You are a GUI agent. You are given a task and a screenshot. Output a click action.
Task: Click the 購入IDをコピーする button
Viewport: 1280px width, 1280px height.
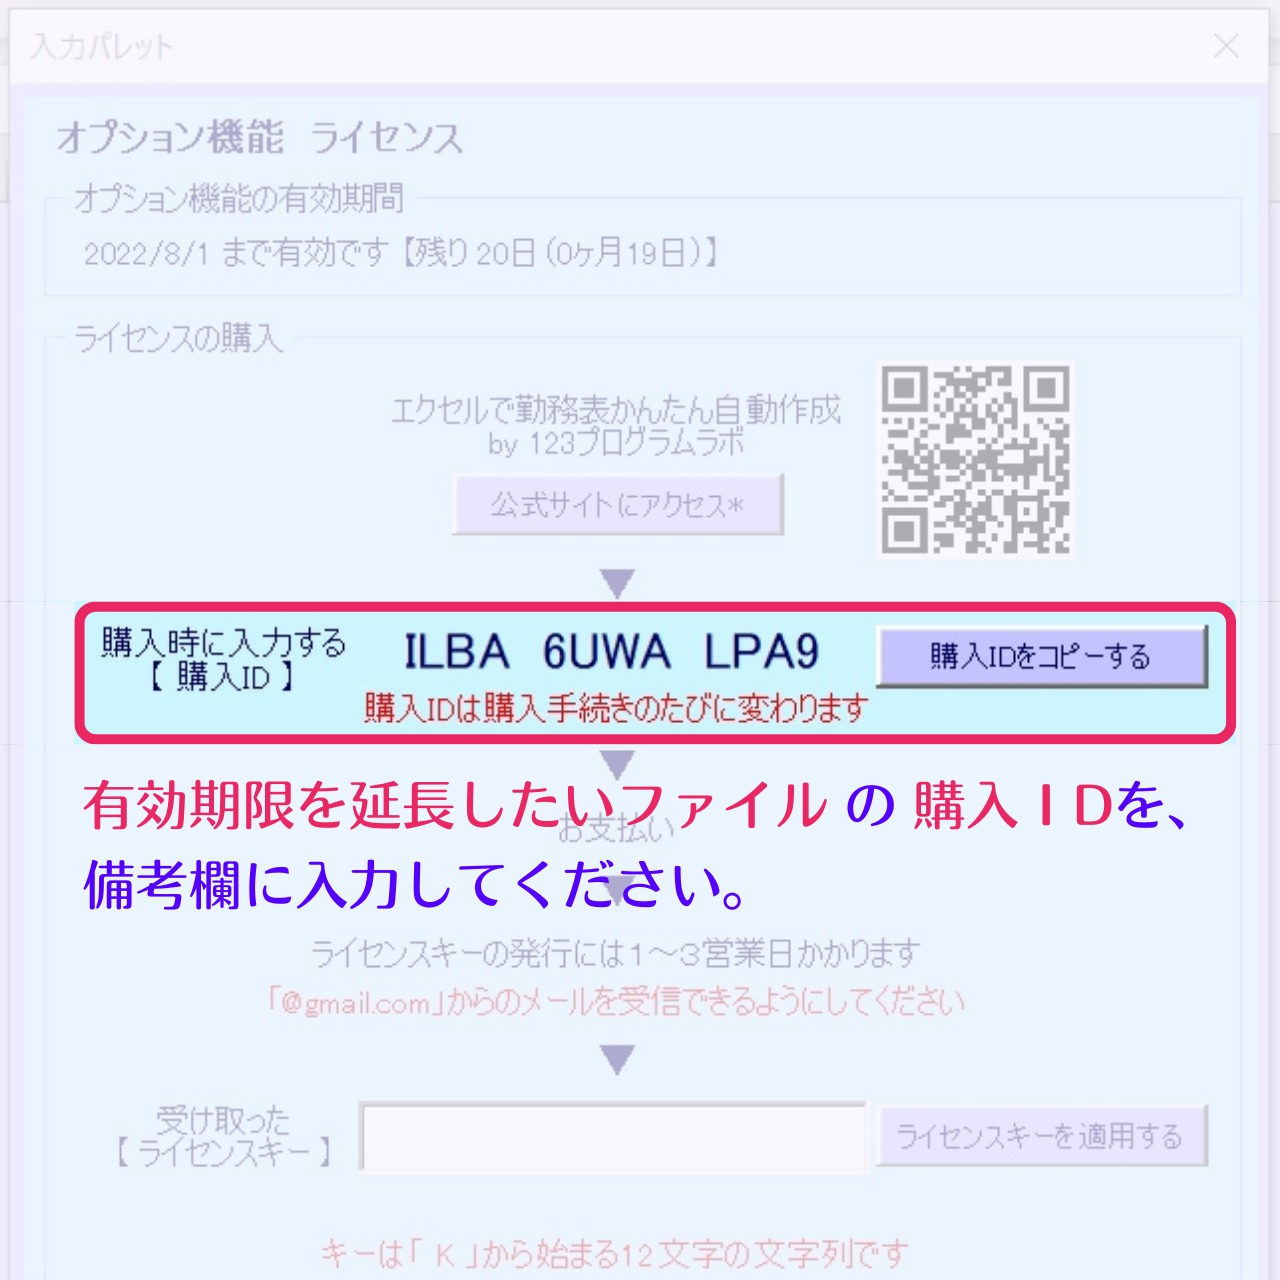coord(1042,656)
